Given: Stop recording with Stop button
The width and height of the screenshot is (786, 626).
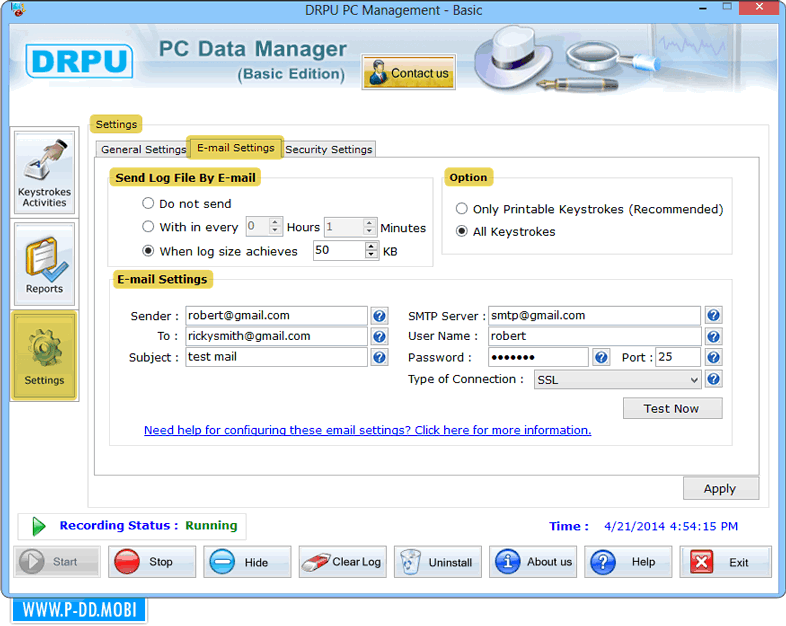Looking at the screenshot, I should click(152, 562).
